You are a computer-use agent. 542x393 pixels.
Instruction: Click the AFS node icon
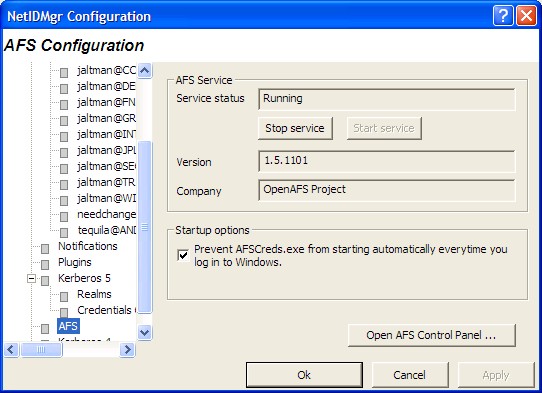click(45, 328)
